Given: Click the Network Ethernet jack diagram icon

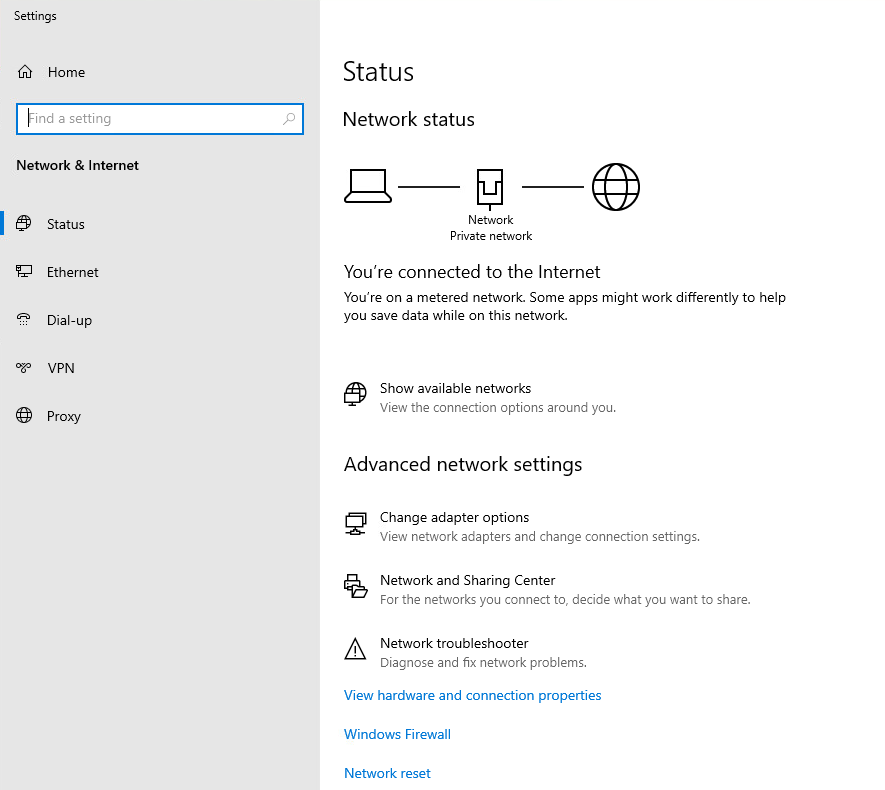Looking at the screenshot, I should pos(490,188).
